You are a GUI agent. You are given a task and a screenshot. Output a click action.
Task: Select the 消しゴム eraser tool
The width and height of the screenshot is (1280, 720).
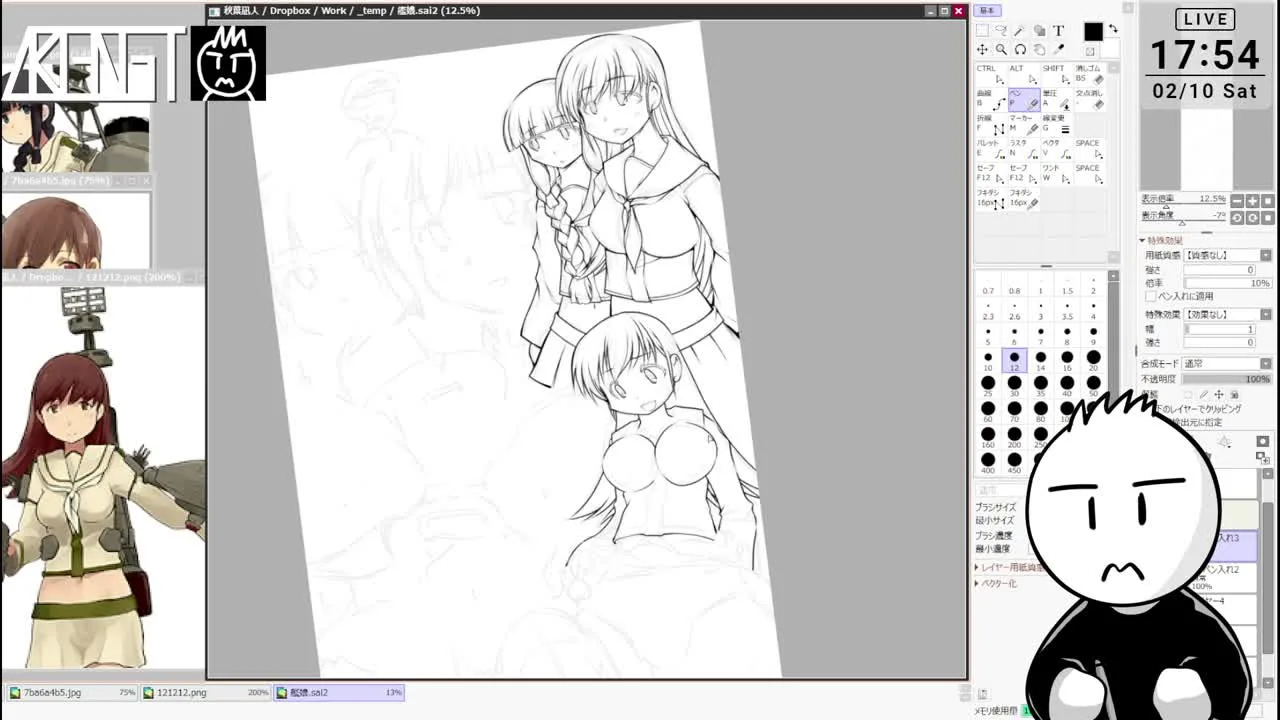pyautogui.click(x=1088, y=74)
